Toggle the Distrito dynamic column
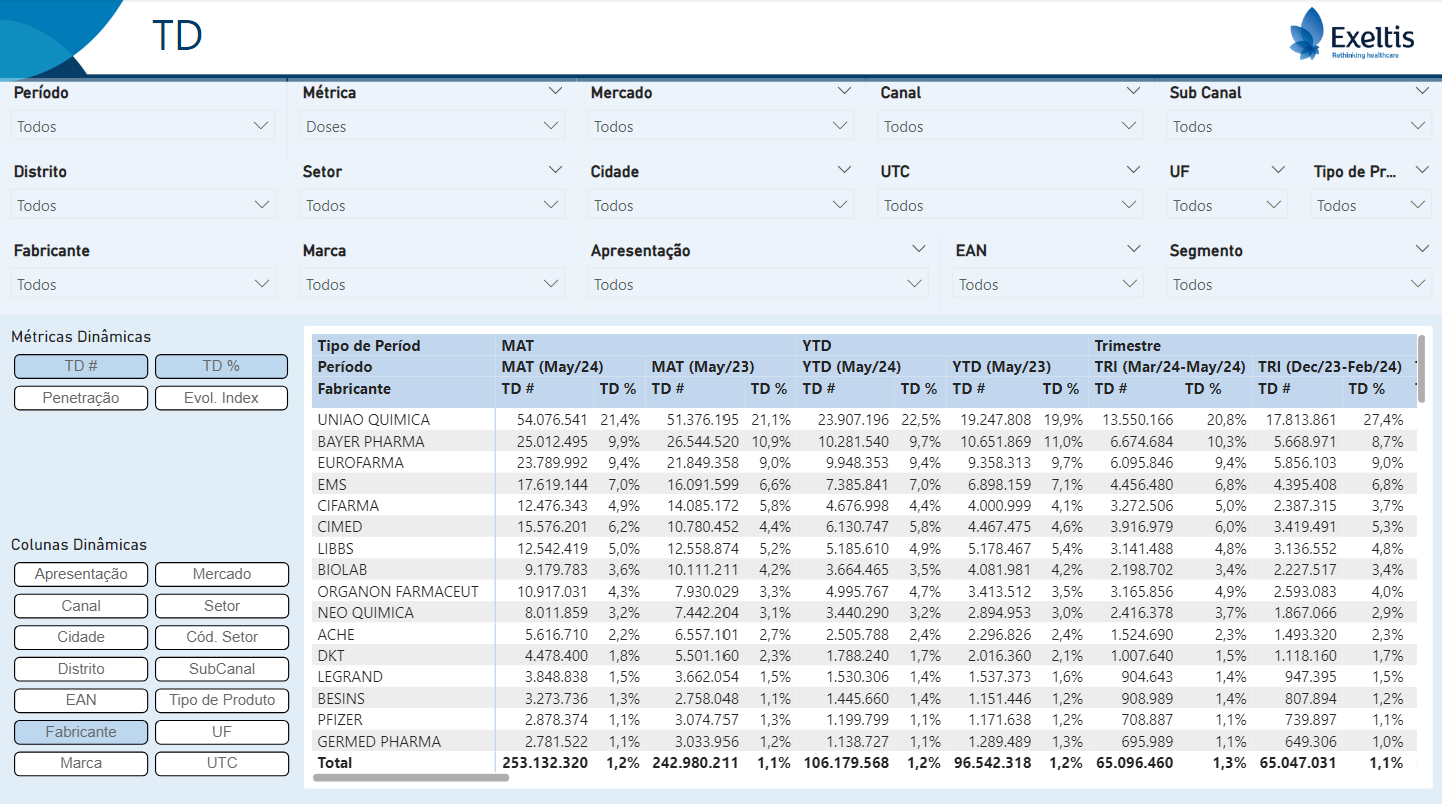Image resolution: width=1442 pixels, height=804 pixels. [81, 669]
